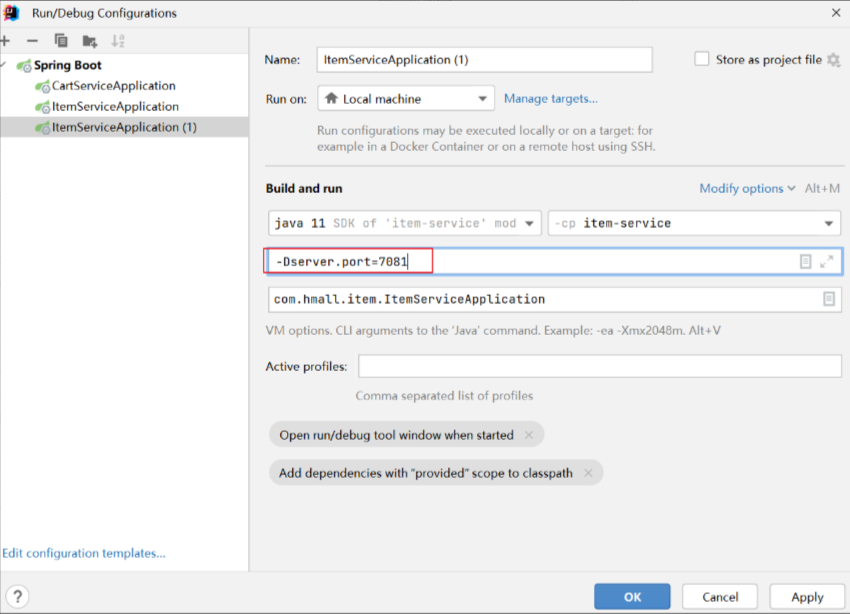
Task: Click the IntelliJ logo in title bar
Action: point(11,13)
